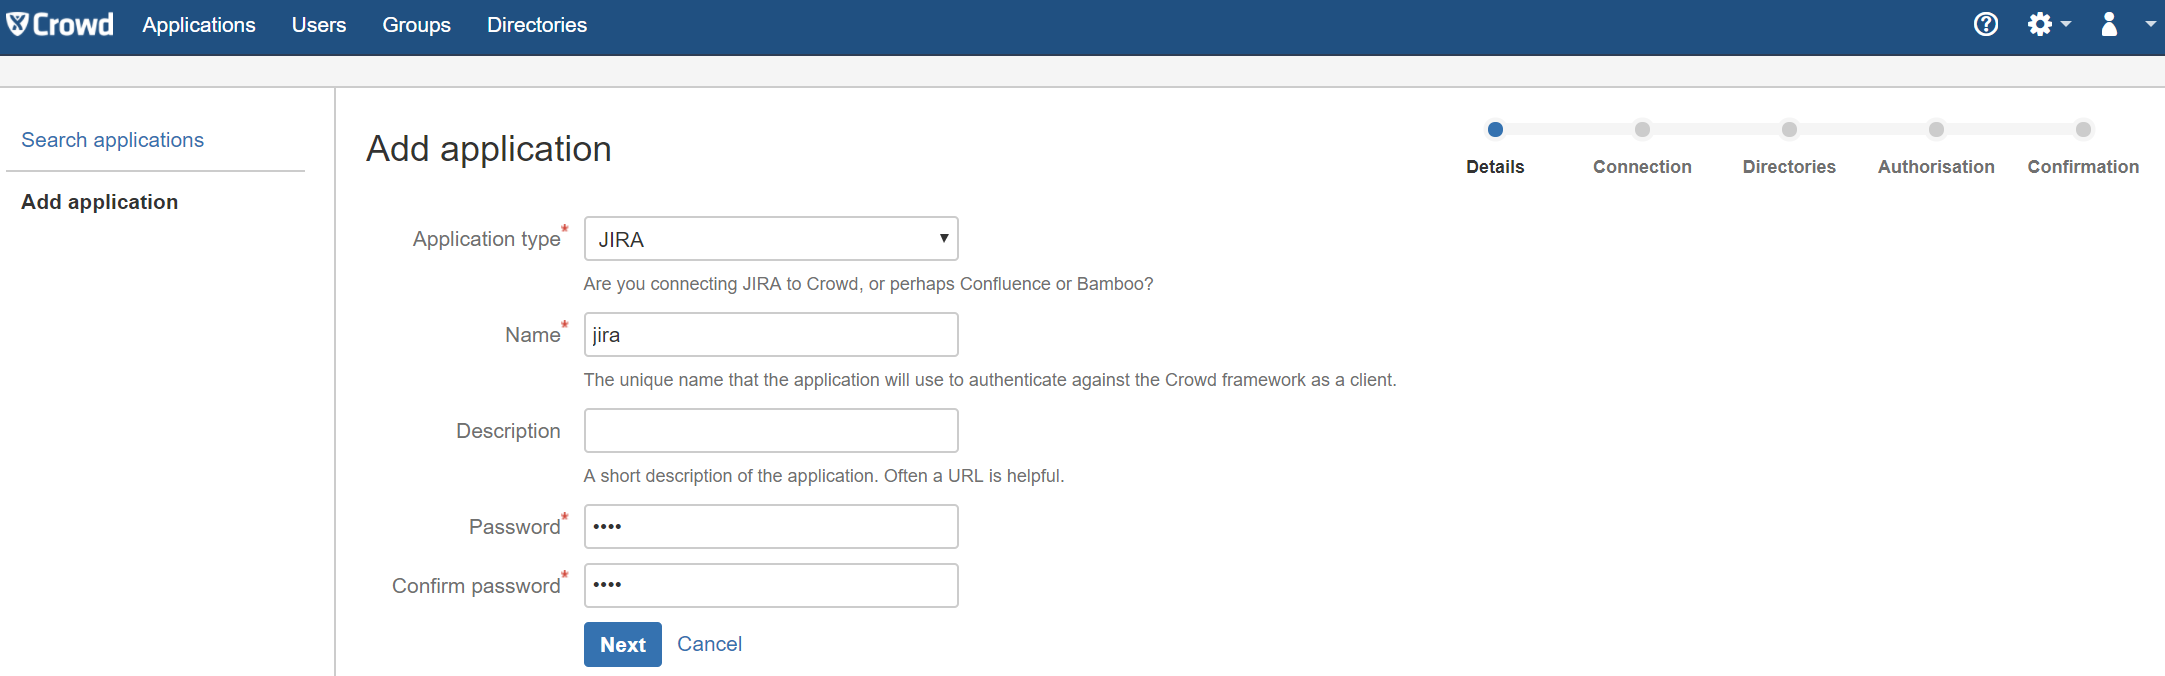Viewport: 2165px width, 676px height.
Task: Click the Connection step marker dot
Action: pyautogui.click(x=1642, y=130)
